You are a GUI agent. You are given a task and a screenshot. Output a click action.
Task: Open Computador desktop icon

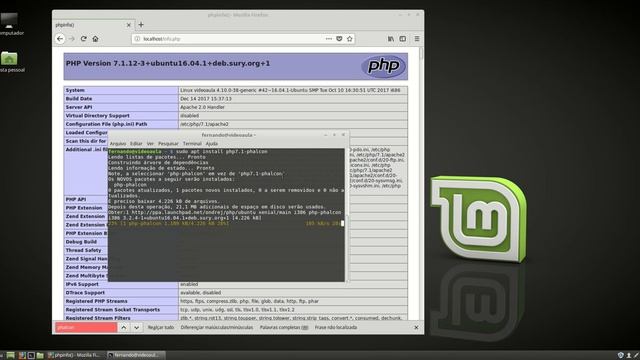[x=9, y=24]
